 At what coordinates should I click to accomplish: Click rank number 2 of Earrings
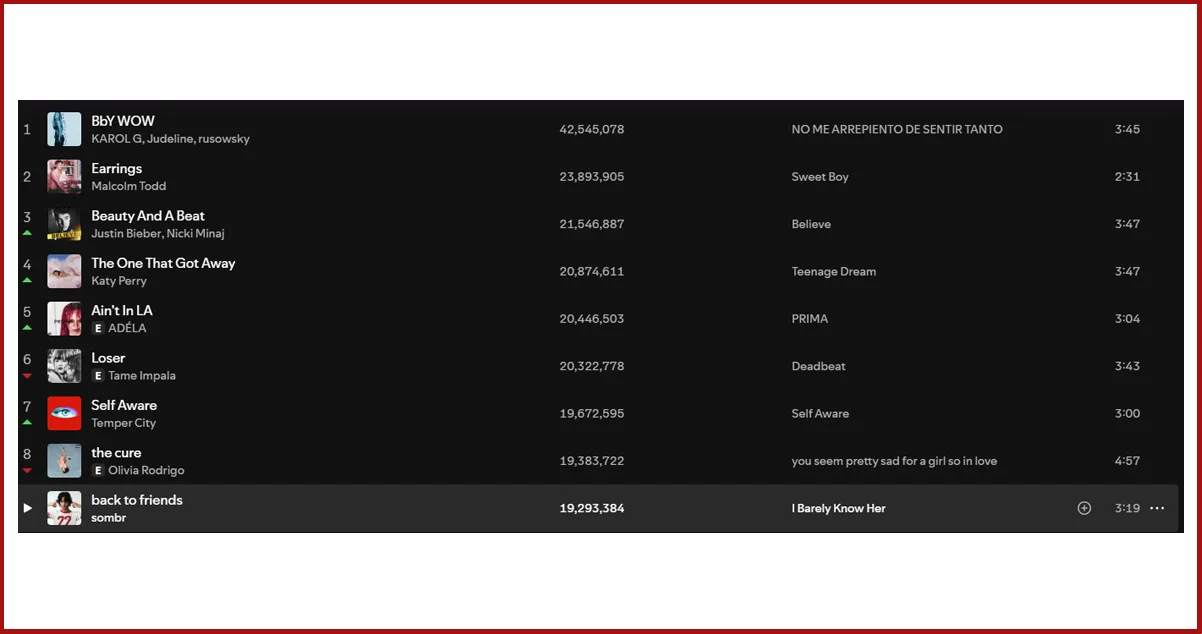[x=27, y=177]
